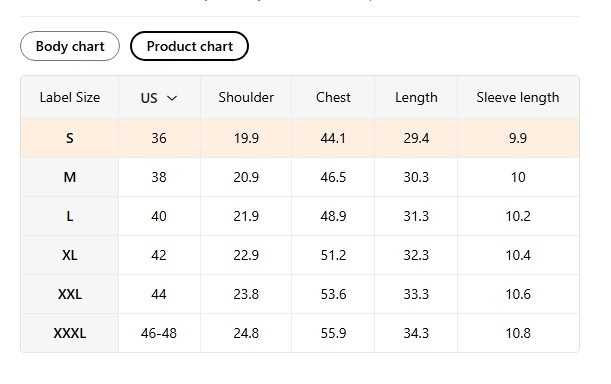Click the 46-48 US size cell
611x384 pixels.
(x=159, y=333)
